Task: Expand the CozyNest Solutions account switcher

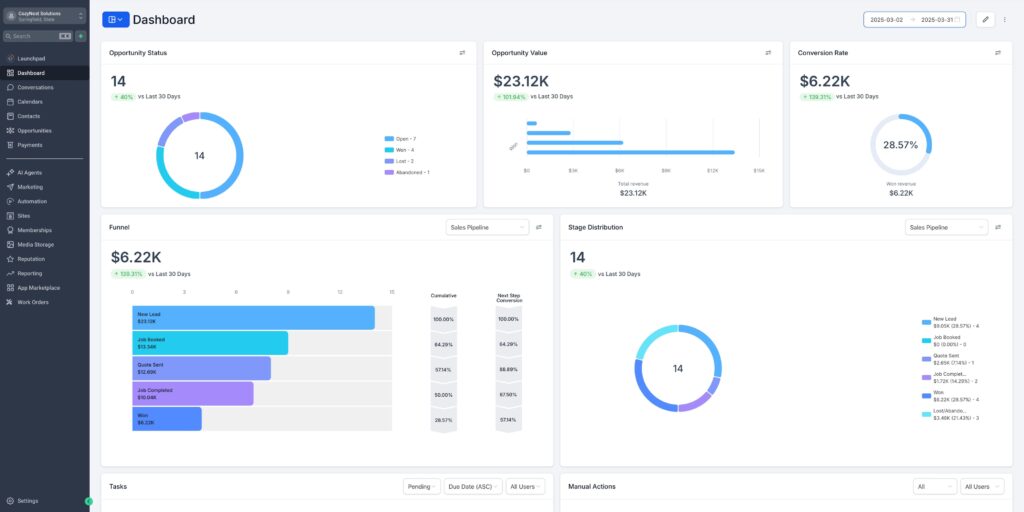Action: pos(45,16)
